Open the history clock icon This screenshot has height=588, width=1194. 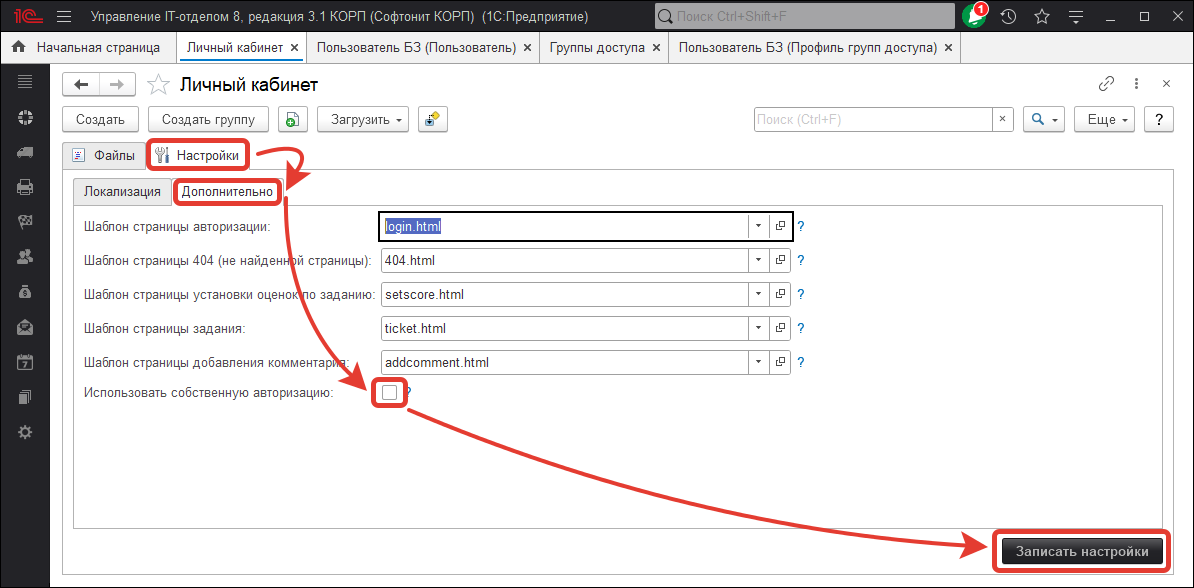point(1008,17)
